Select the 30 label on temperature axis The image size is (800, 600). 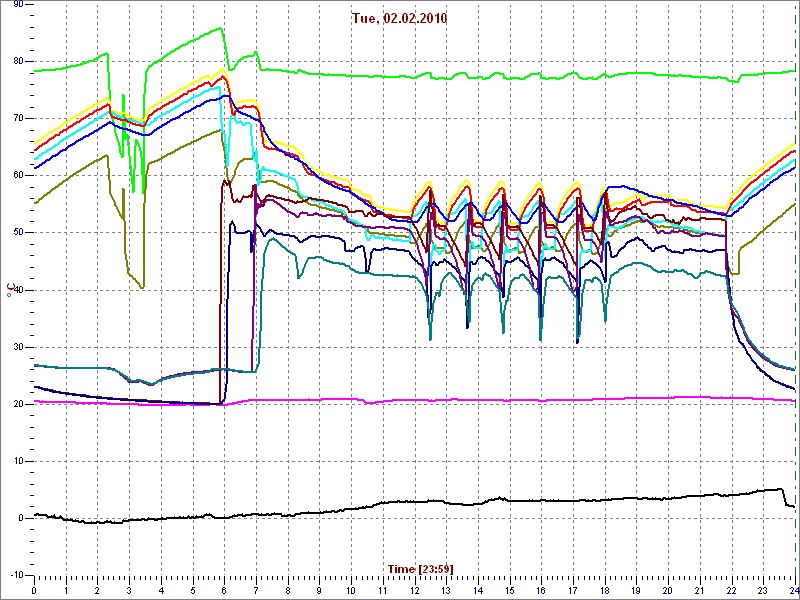point(17,347)
